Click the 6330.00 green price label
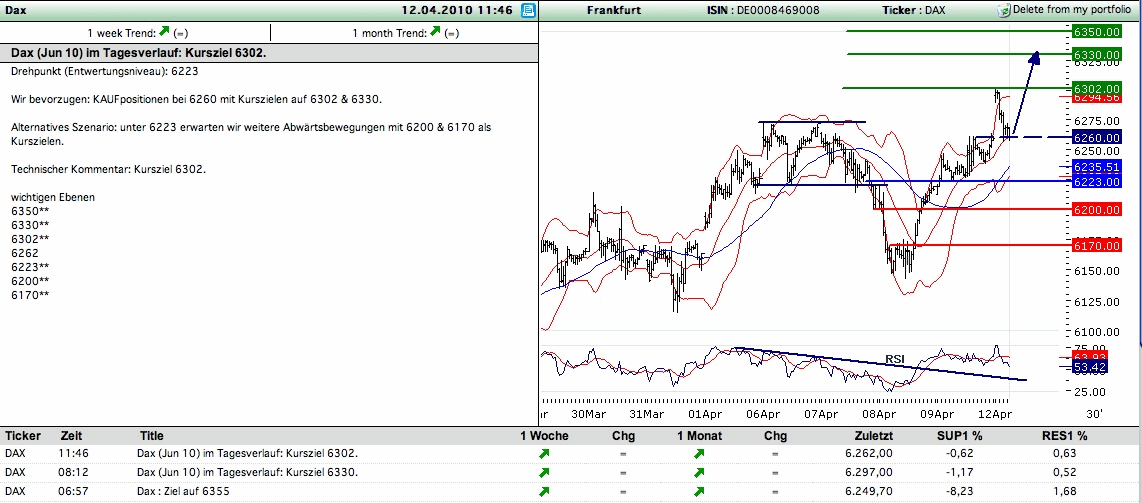Screen dimensions: 1142x503 1096,55
